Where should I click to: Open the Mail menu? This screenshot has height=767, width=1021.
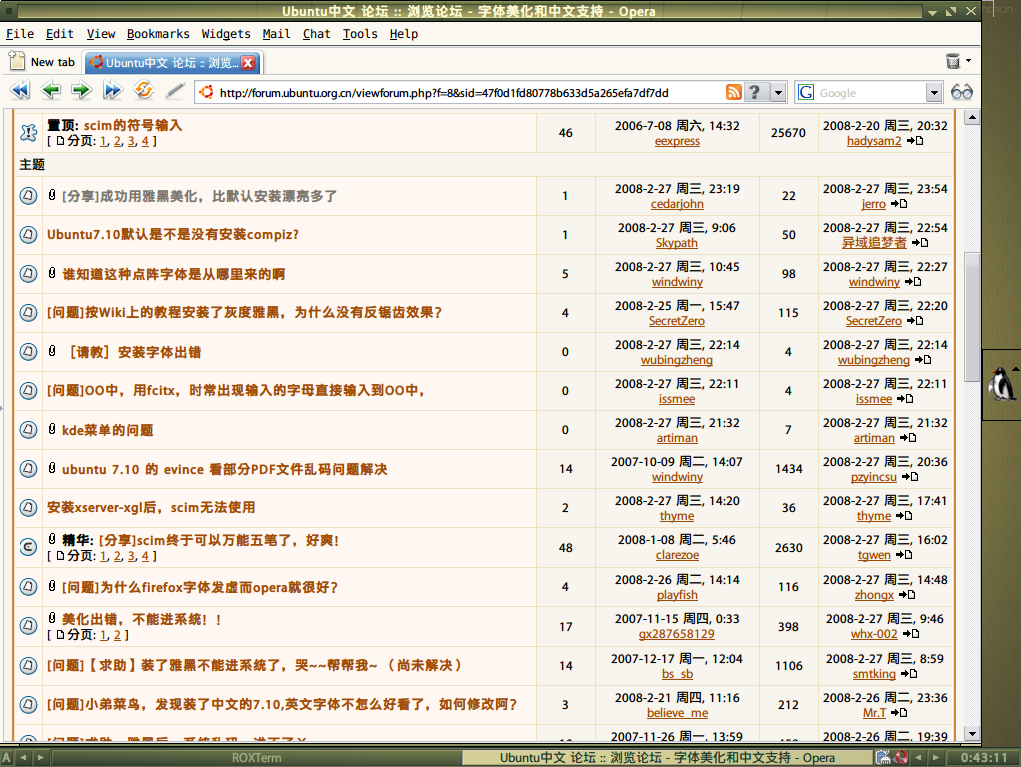(276, 34)
